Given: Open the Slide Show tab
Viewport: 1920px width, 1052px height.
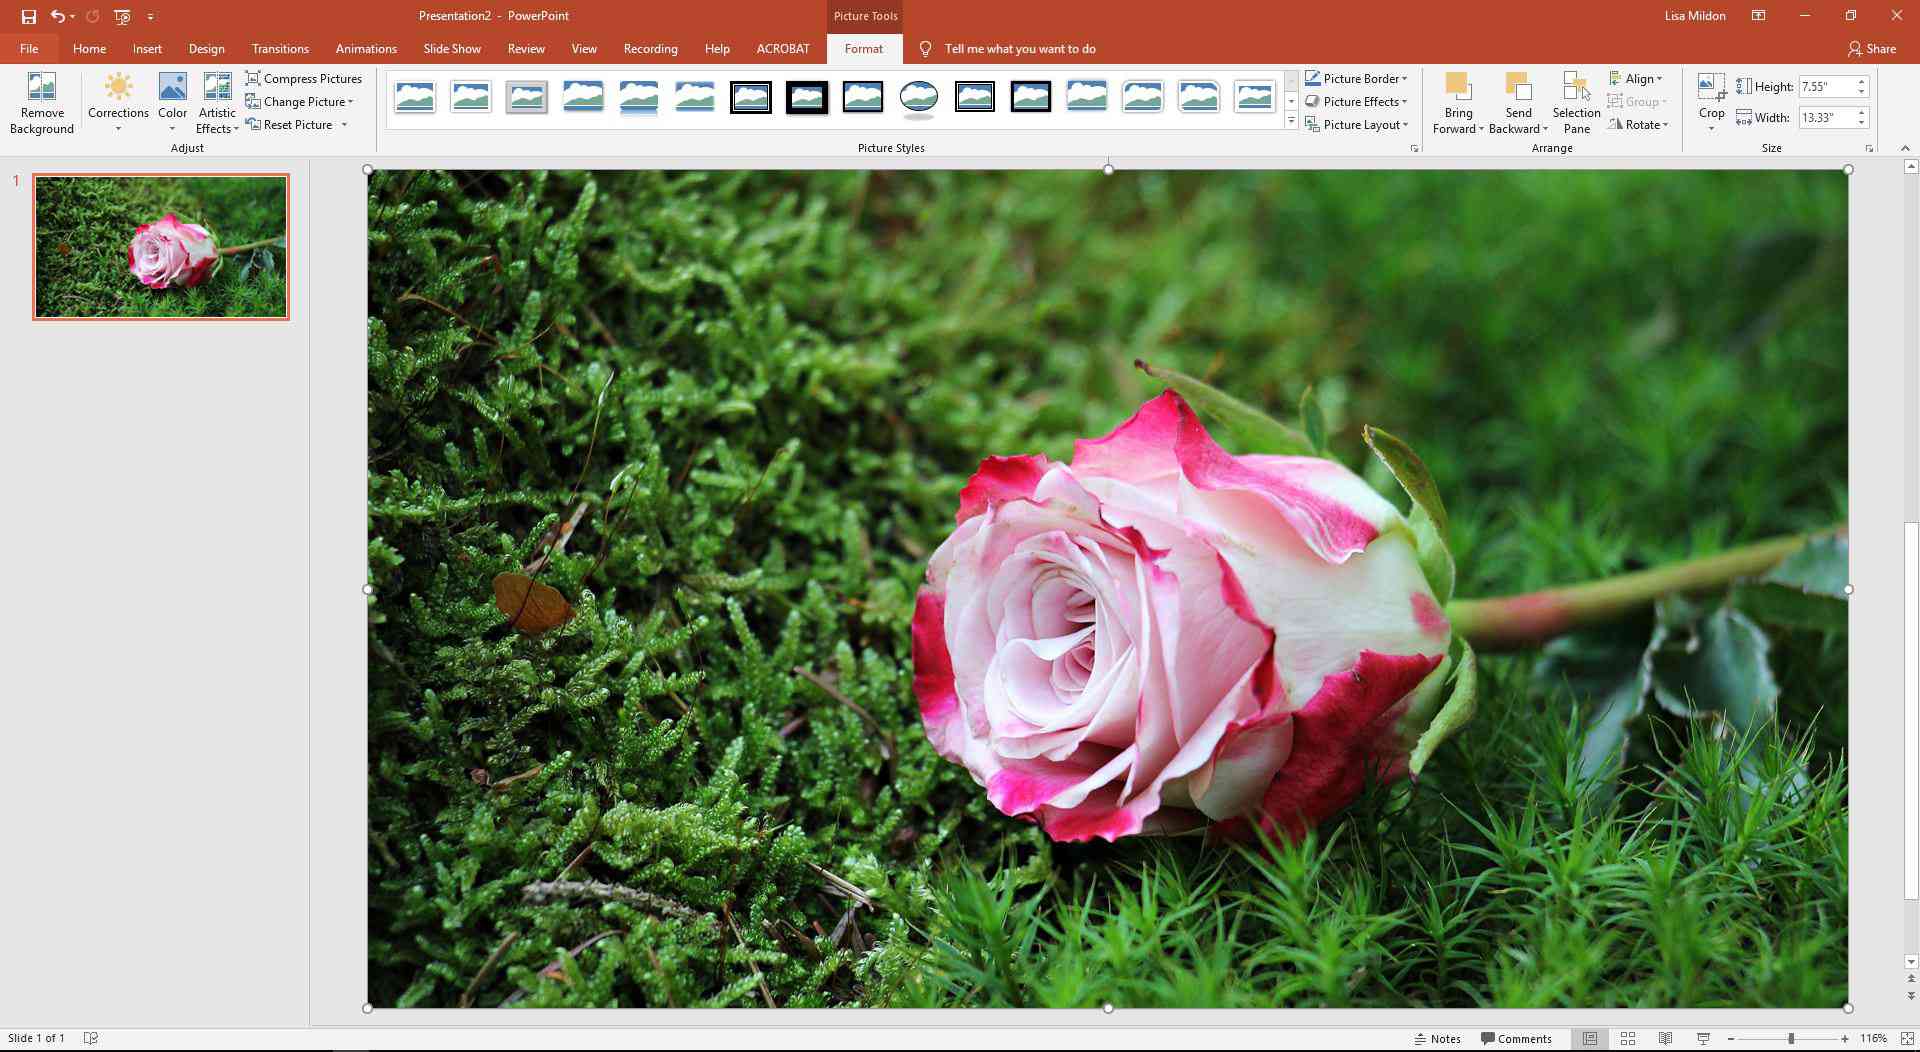Looking at the screenshot, I should pyautogui.click(x=451, y=48).
